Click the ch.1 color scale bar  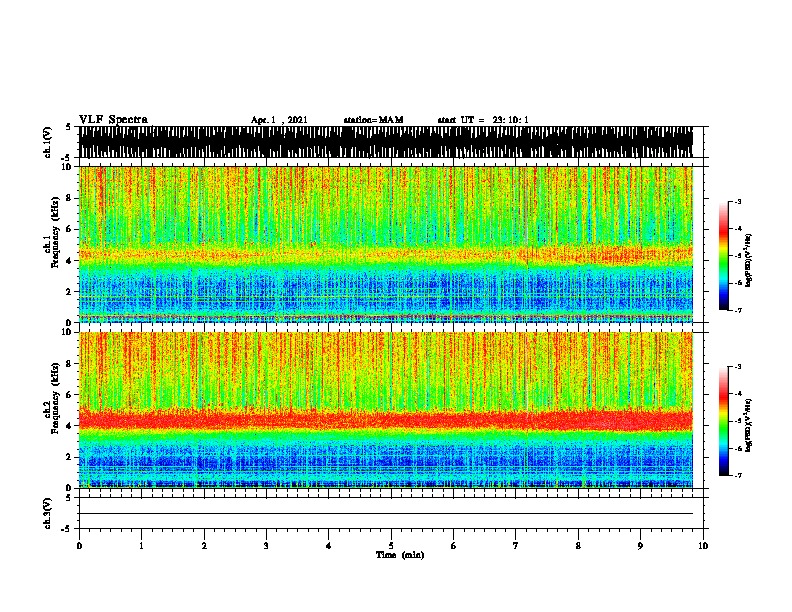point(724,256)
